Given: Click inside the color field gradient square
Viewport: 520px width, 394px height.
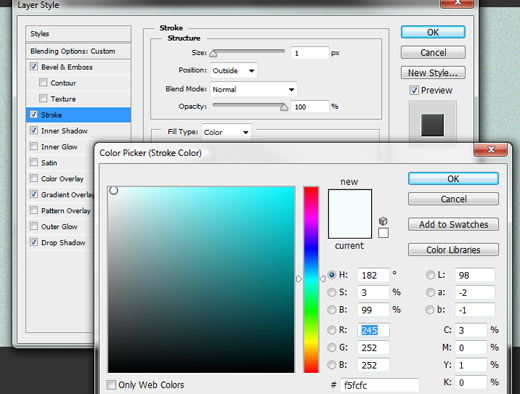Looking at the screenshot, I should [201, 280].
